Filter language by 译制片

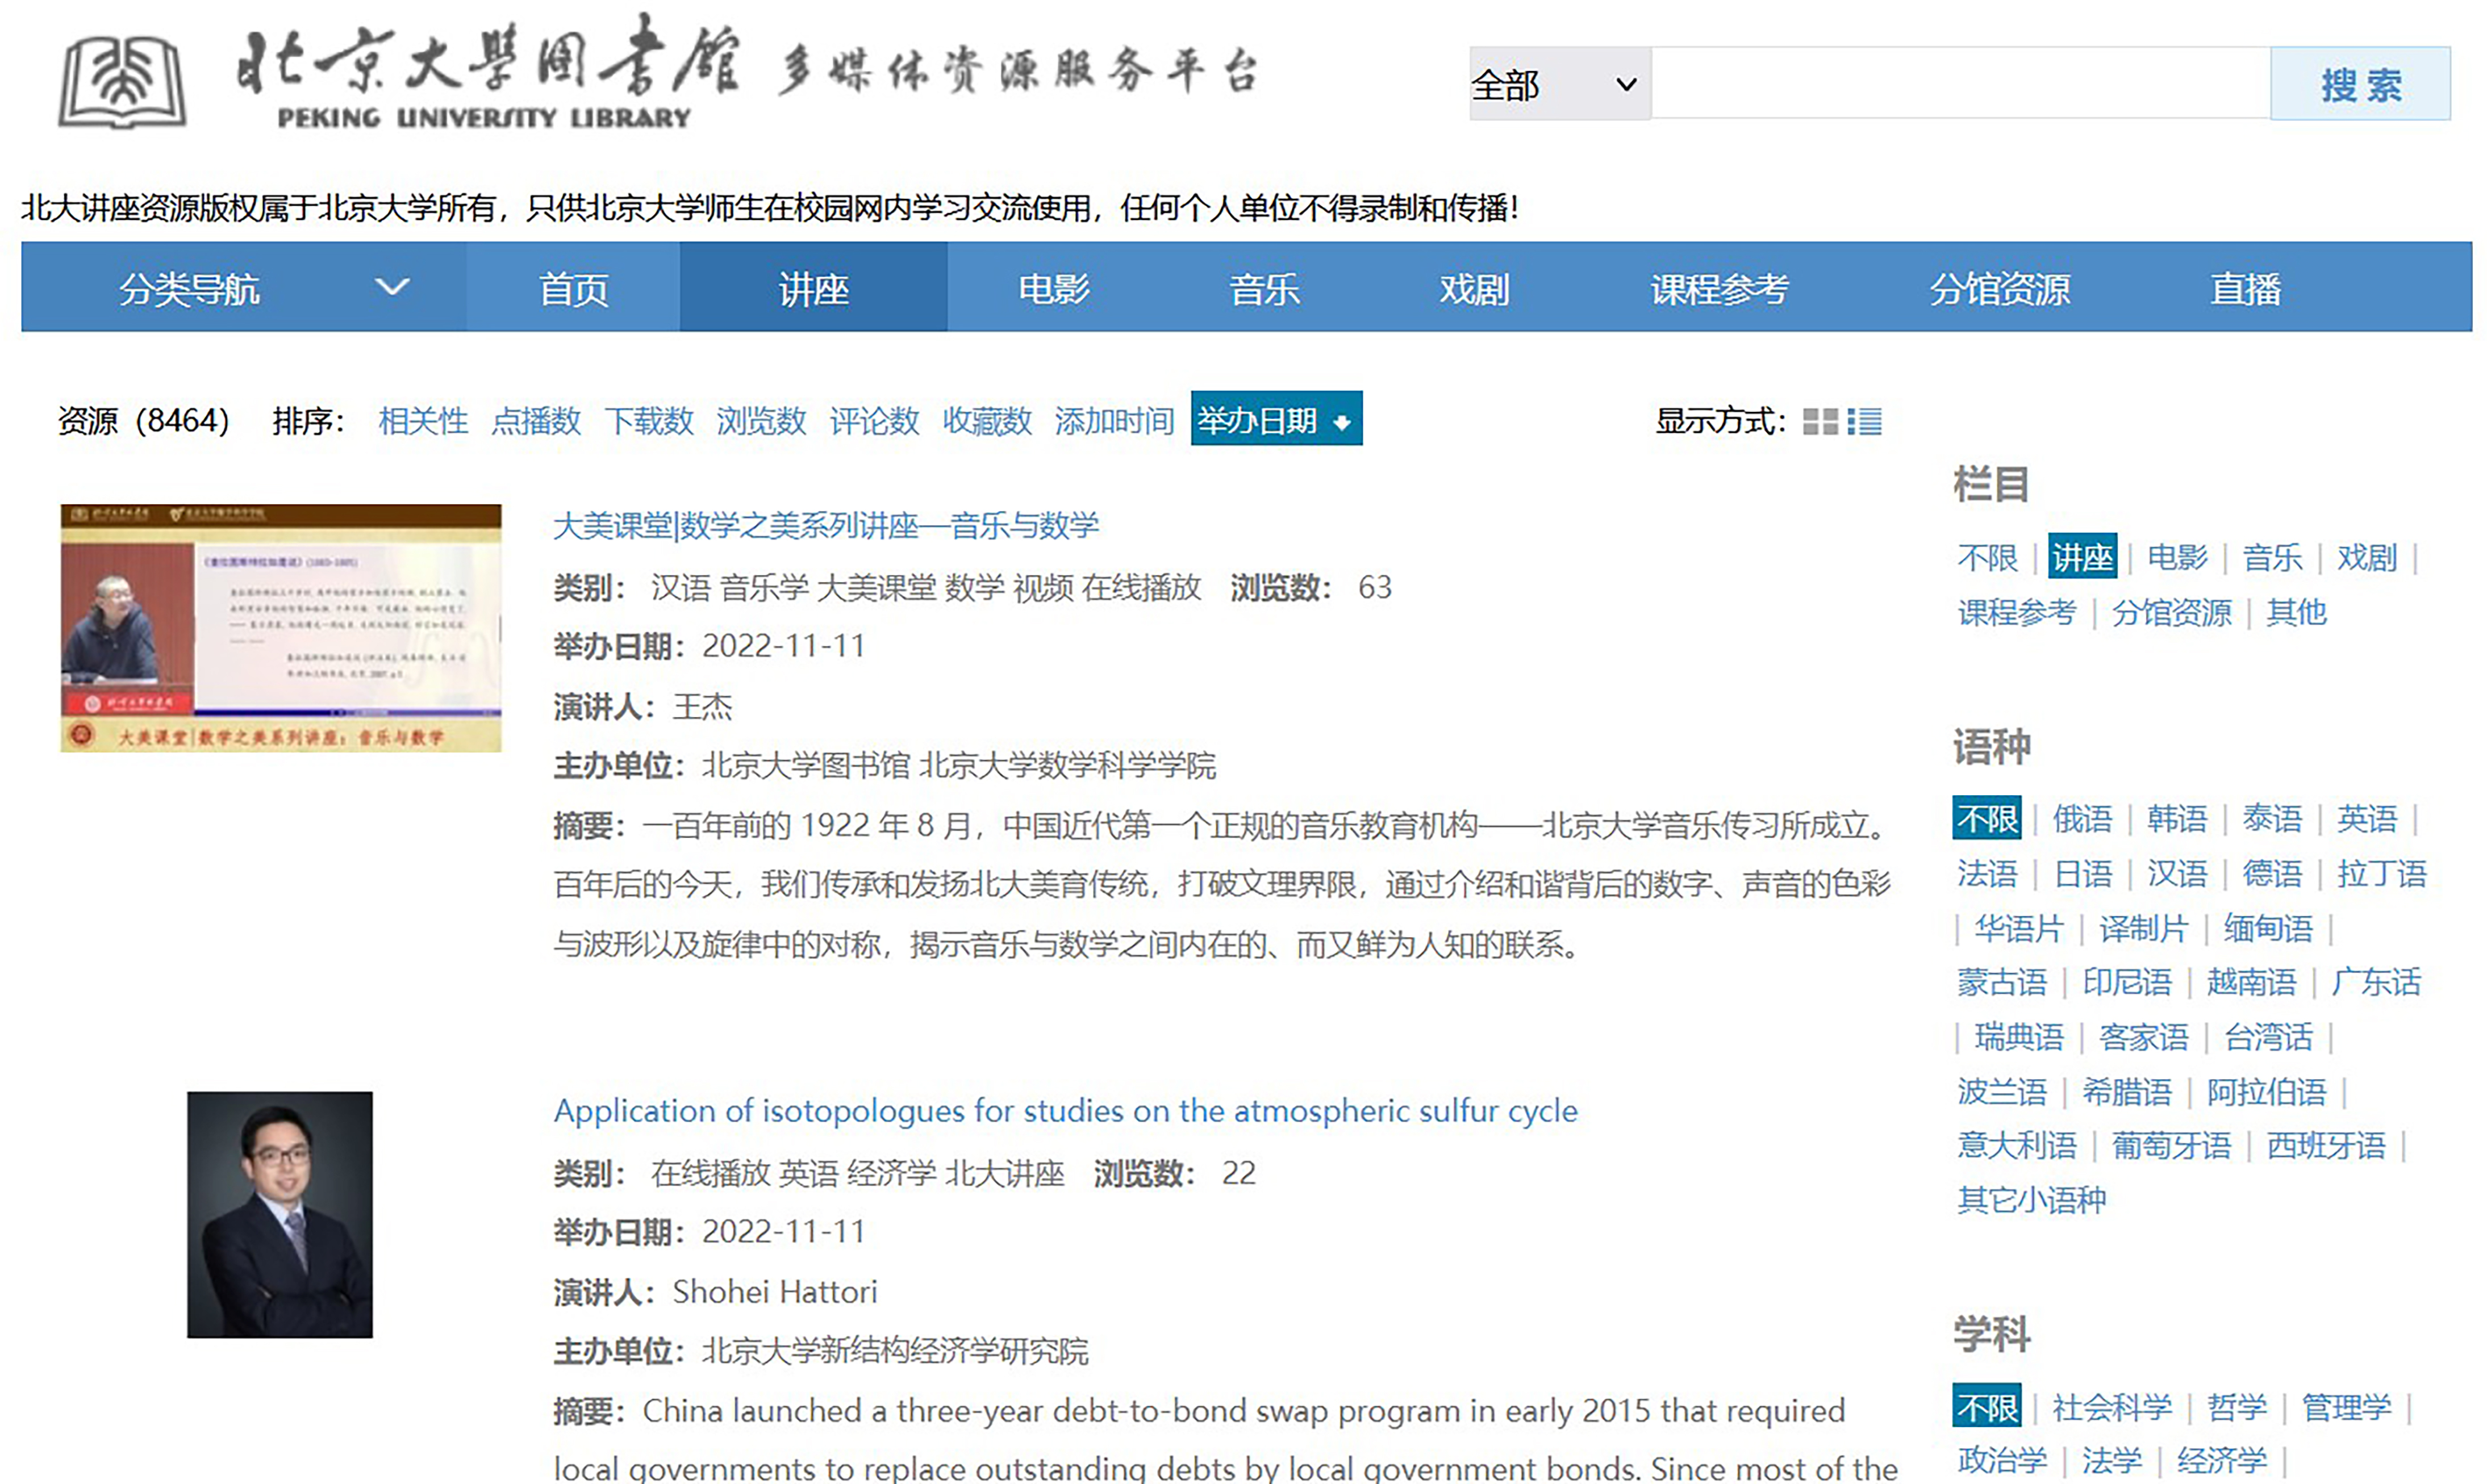pyautogui.click(x=2144, y=929)
